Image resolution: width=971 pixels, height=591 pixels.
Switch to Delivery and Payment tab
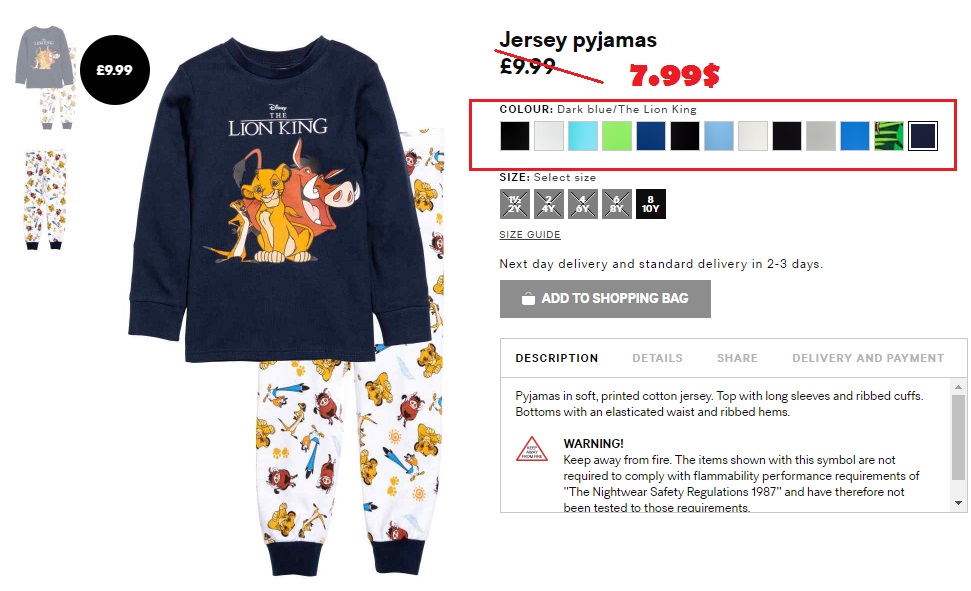pyautogui.click(x=868, y=358)
